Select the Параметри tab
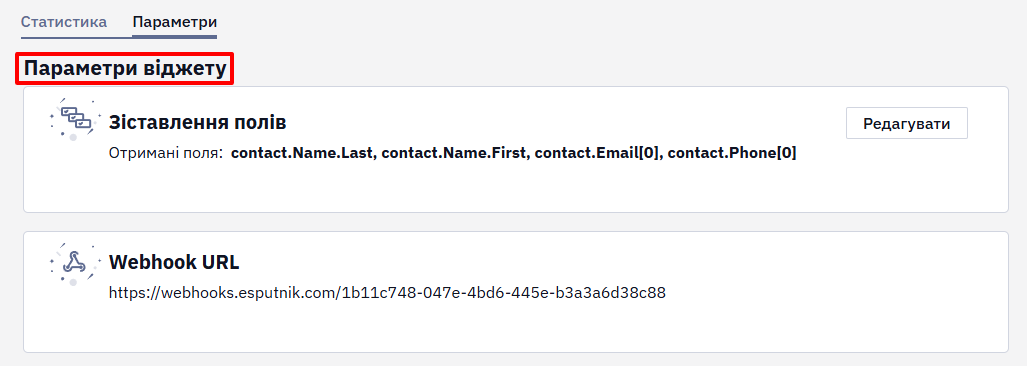 [174, 22]
